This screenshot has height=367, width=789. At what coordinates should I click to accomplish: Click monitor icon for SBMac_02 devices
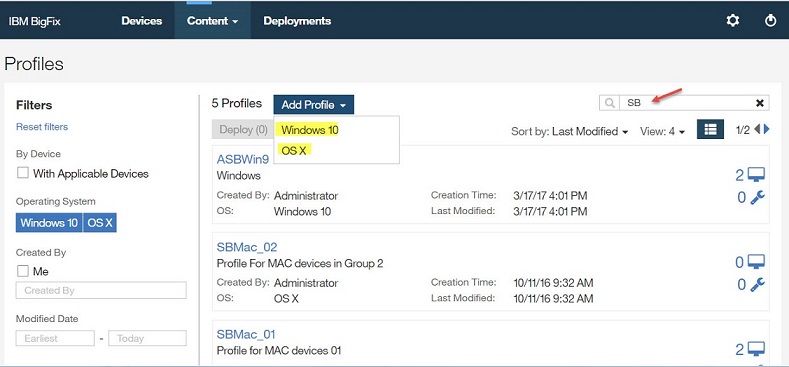756,262
